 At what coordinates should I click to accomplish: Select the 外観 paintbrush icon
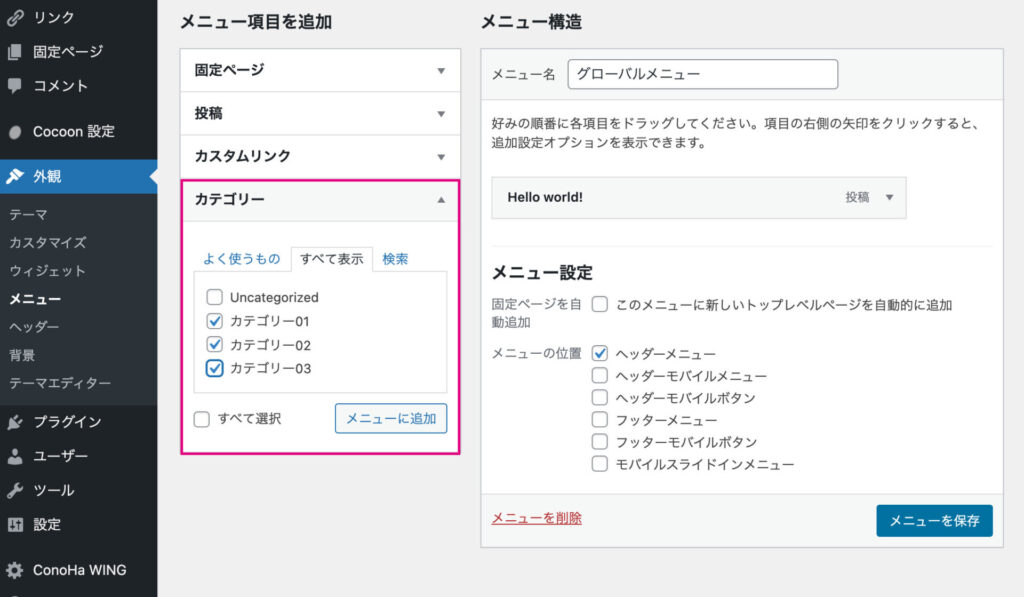click(x=15, y=176)
